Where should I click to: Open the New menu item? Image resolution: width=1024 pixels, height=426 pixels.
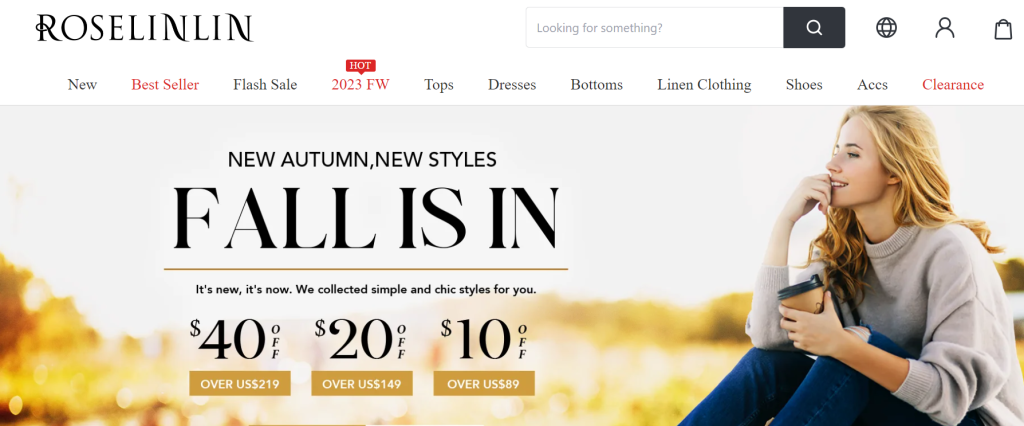[82, 84]
